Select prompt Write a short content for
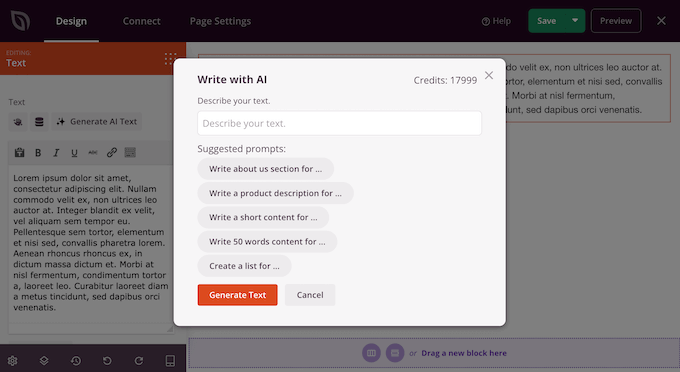 (263, 217)
